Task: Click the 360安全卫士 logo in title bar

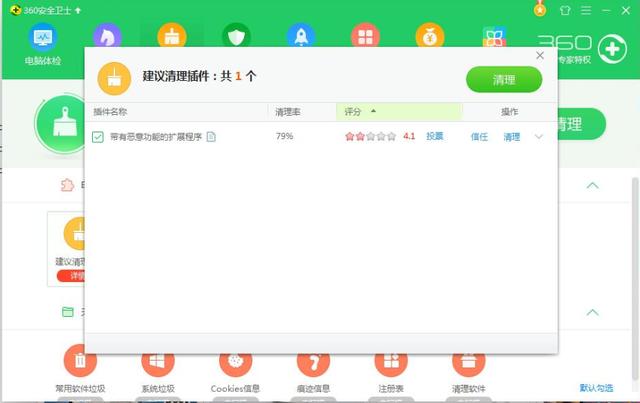Action: 16,10
